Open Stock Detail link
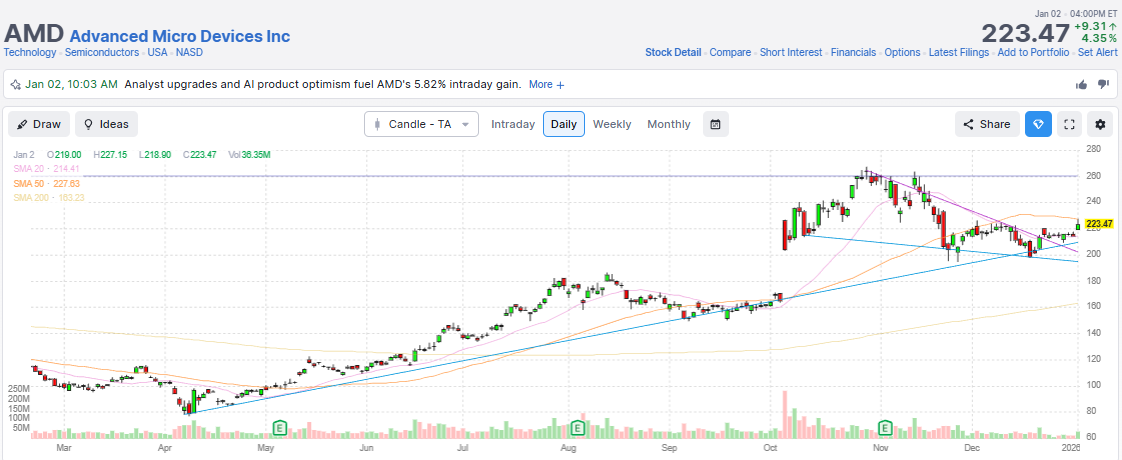The width and height of the screenshot is (1122, 460). point(673,52)
